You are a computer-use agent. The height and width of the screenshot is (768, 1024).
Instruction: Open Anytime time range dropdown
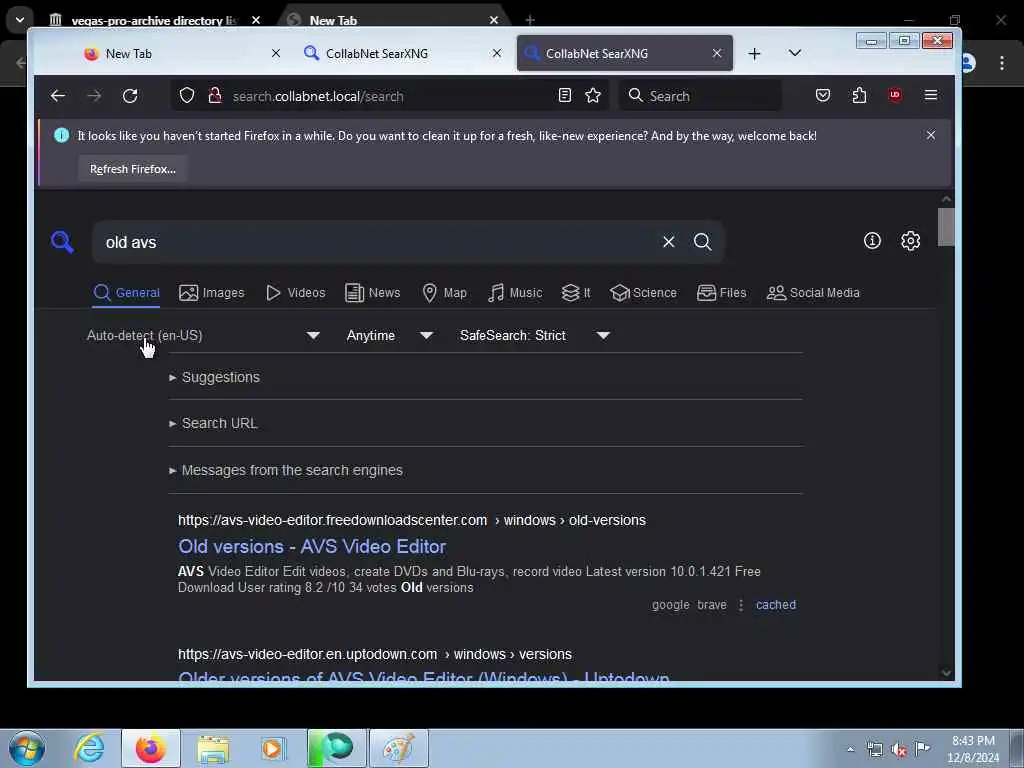pos(389,335)
